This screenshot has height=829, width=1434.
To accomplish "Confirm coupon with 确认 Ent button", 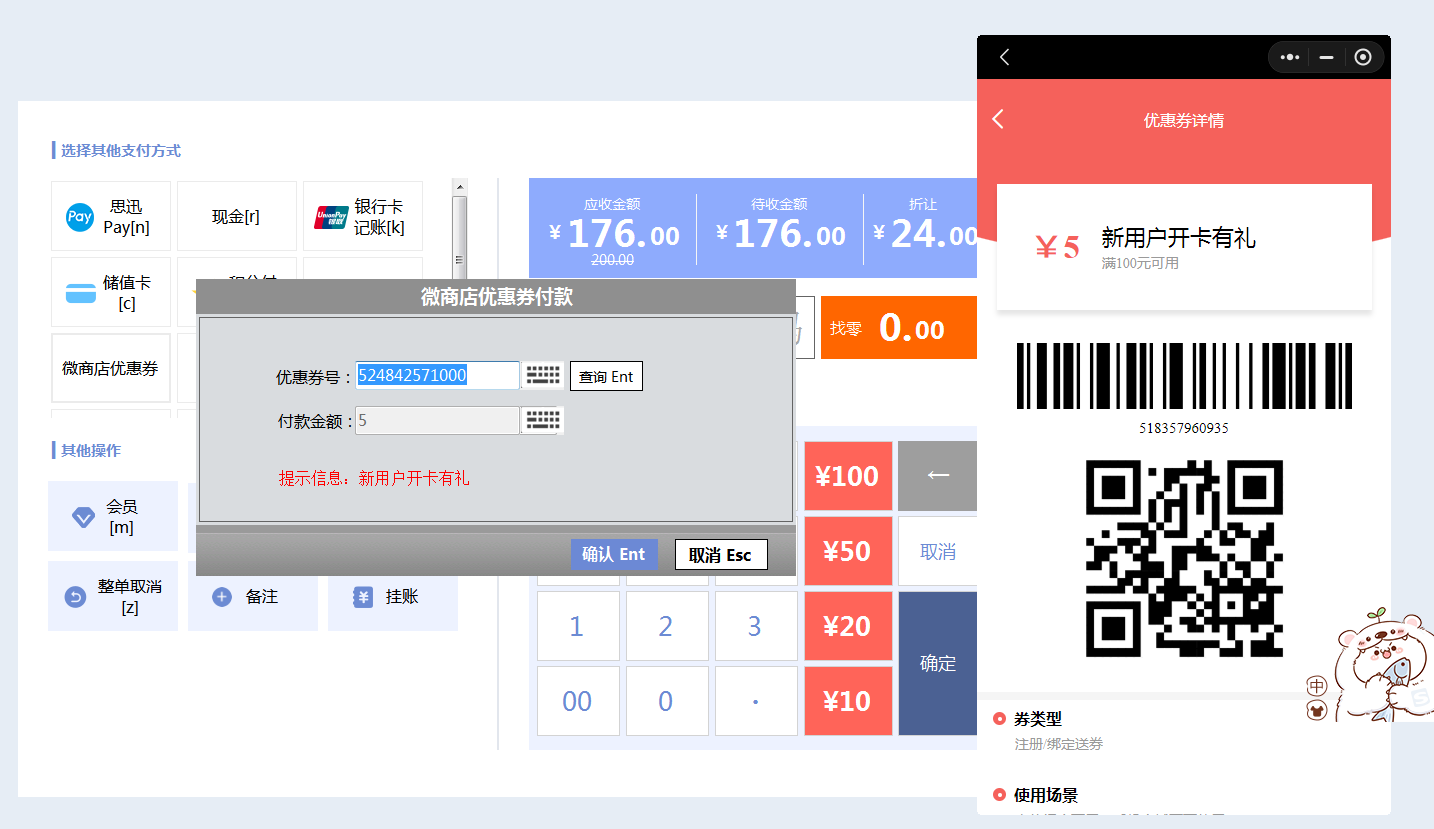I will [614, 554].
